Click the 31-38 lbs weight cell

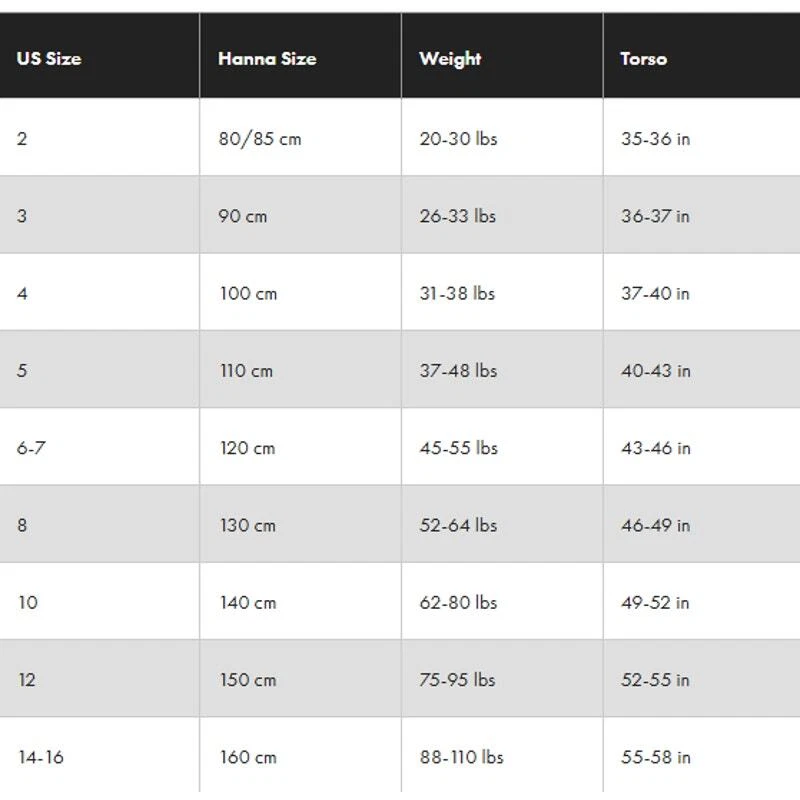pyautogui.click(x=457, y=294)
